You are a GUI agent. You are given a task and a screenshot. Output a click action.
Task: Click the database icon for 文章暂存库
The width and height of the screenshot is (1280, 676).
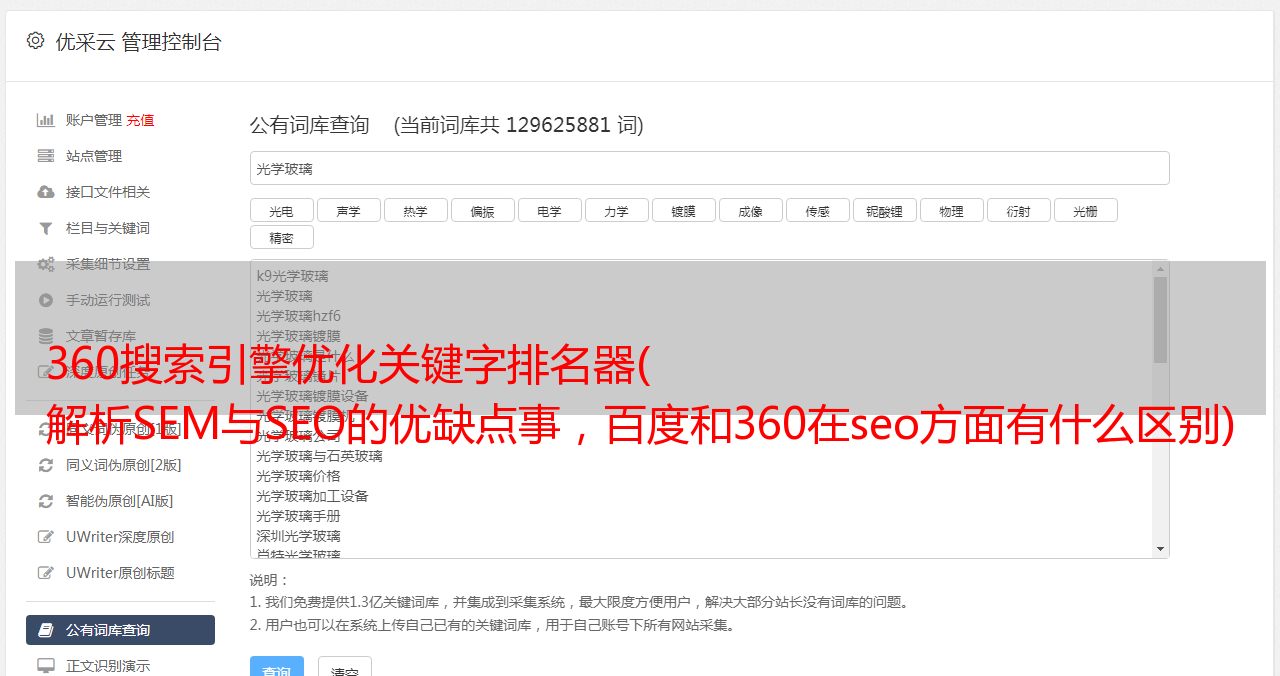pos(46,336)
